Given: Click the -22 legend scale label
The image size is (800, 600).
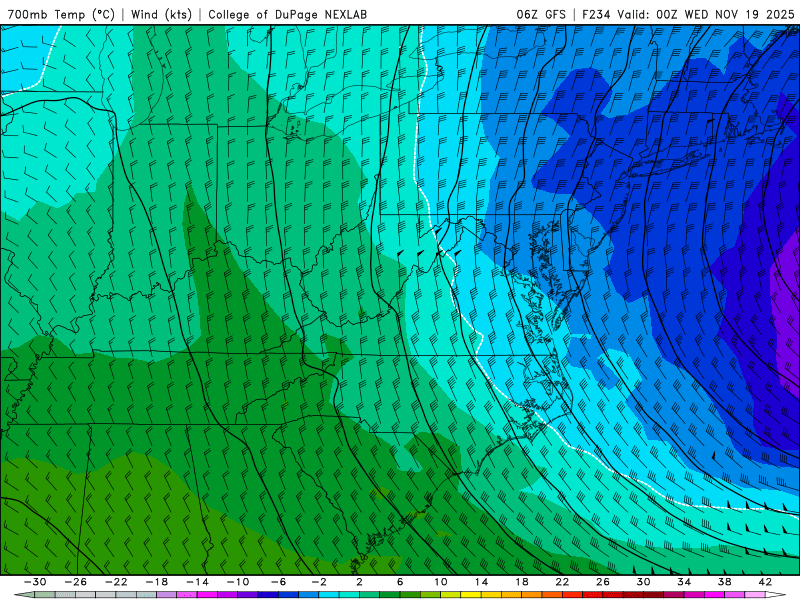Looking at the screenshot, I should pyautogui.click(x=116, y=582).
